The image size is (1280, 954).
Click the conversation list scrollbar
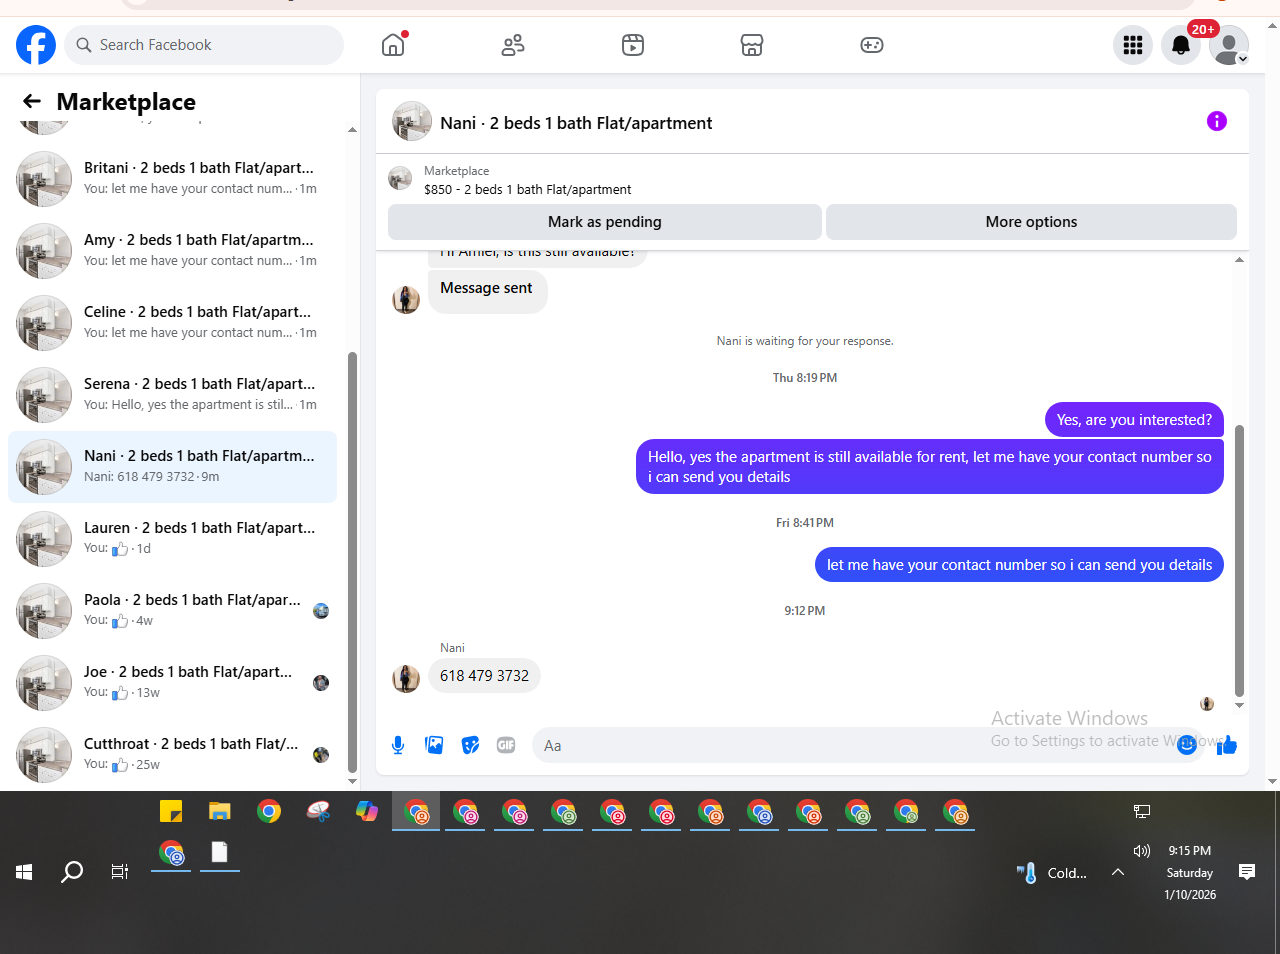click(x=352, y=560)
